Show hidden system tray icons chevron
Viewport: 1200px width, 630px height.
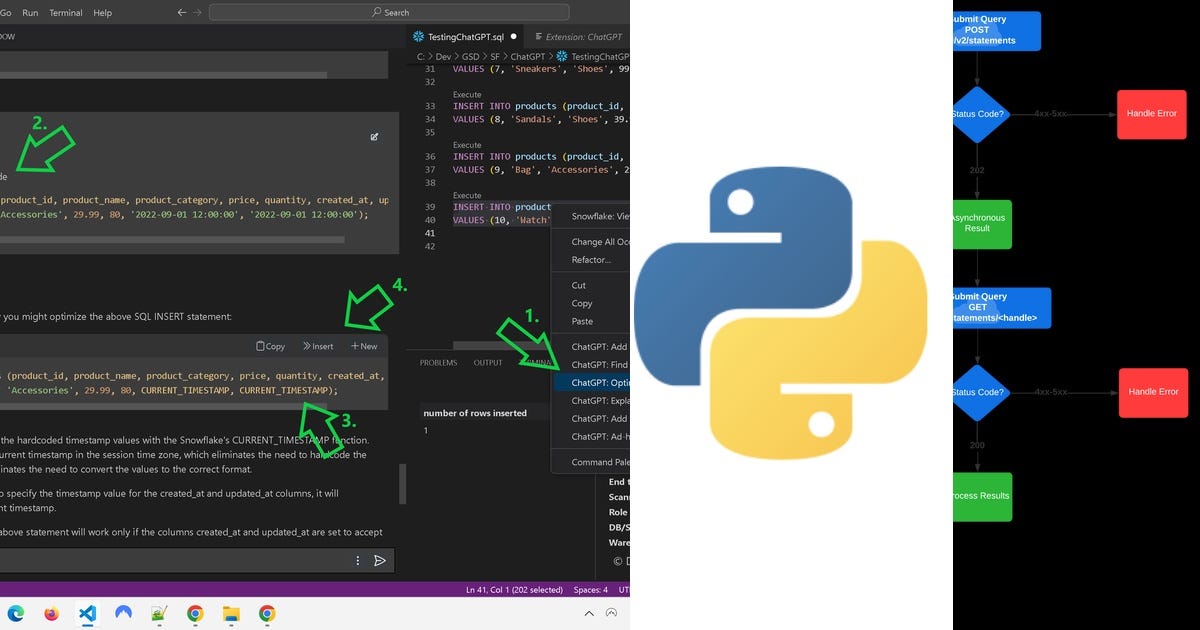tap(589, 613)
